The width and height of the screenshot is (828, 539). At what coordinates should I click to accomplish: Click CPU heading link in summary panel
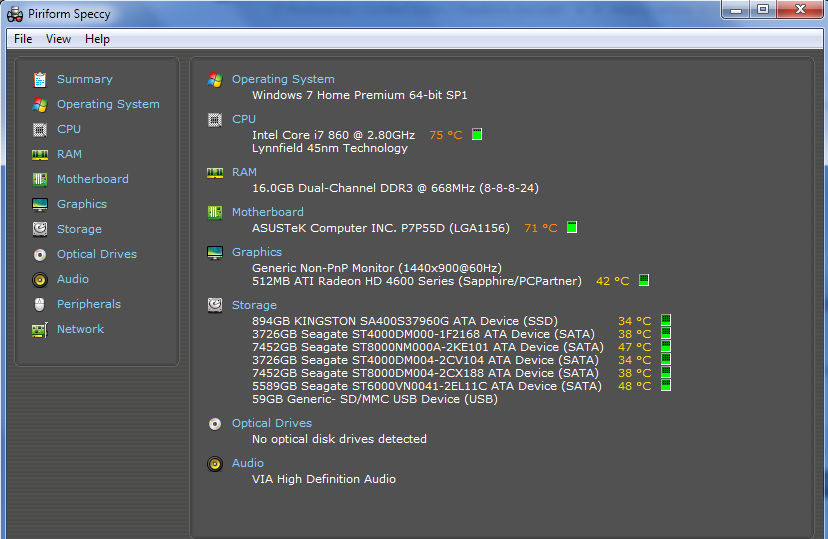[x=243, y=119]
